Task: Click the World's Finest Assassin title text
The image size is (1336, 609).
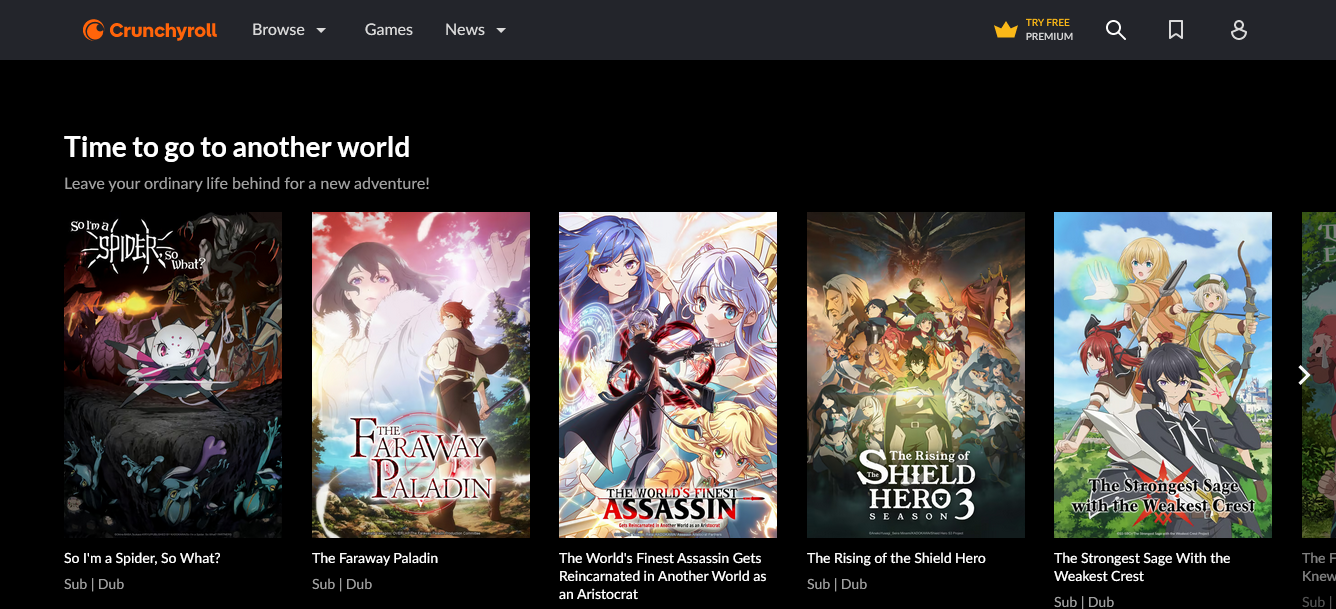Action: (x=663, y=576)
